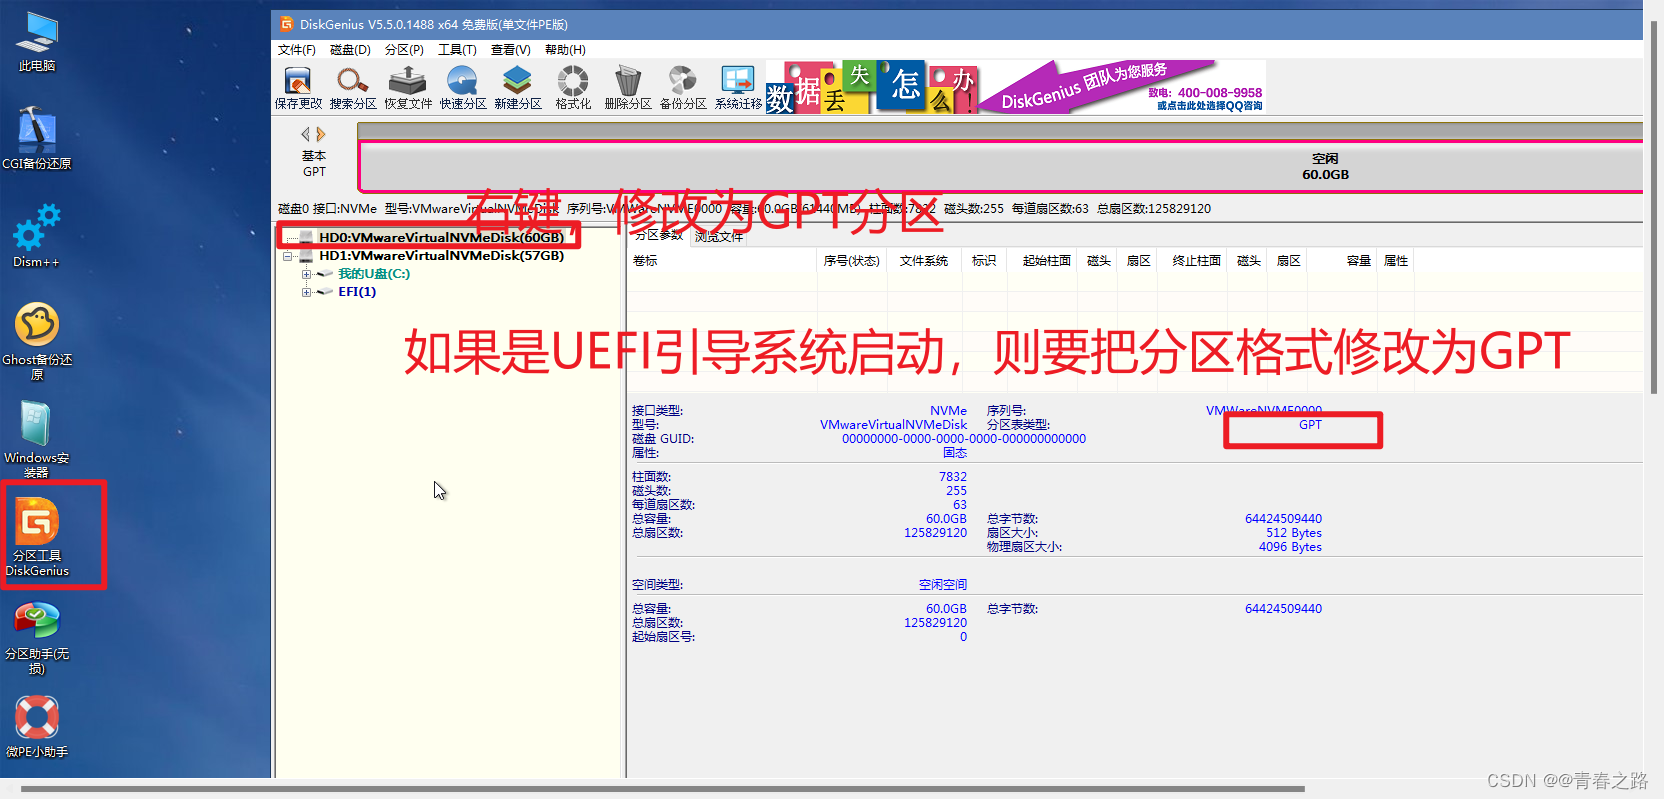Click the 7832 cylinders value
Screen dimensions: 1664x799
[x=953, y=476]
